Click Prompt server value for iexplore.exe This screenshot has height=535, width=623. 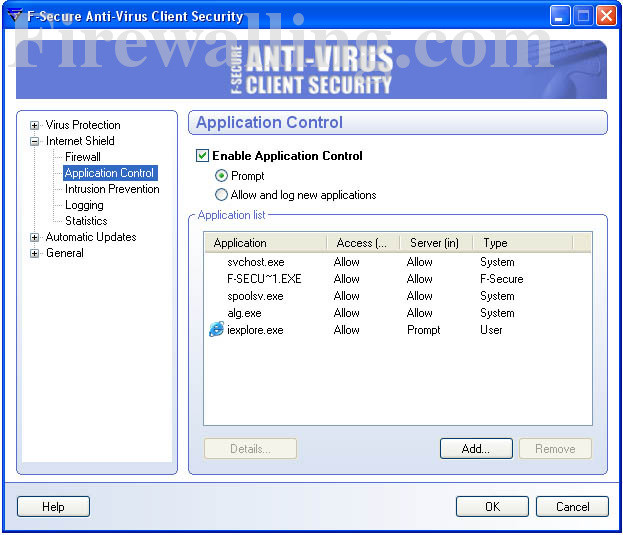pos(424,330)
